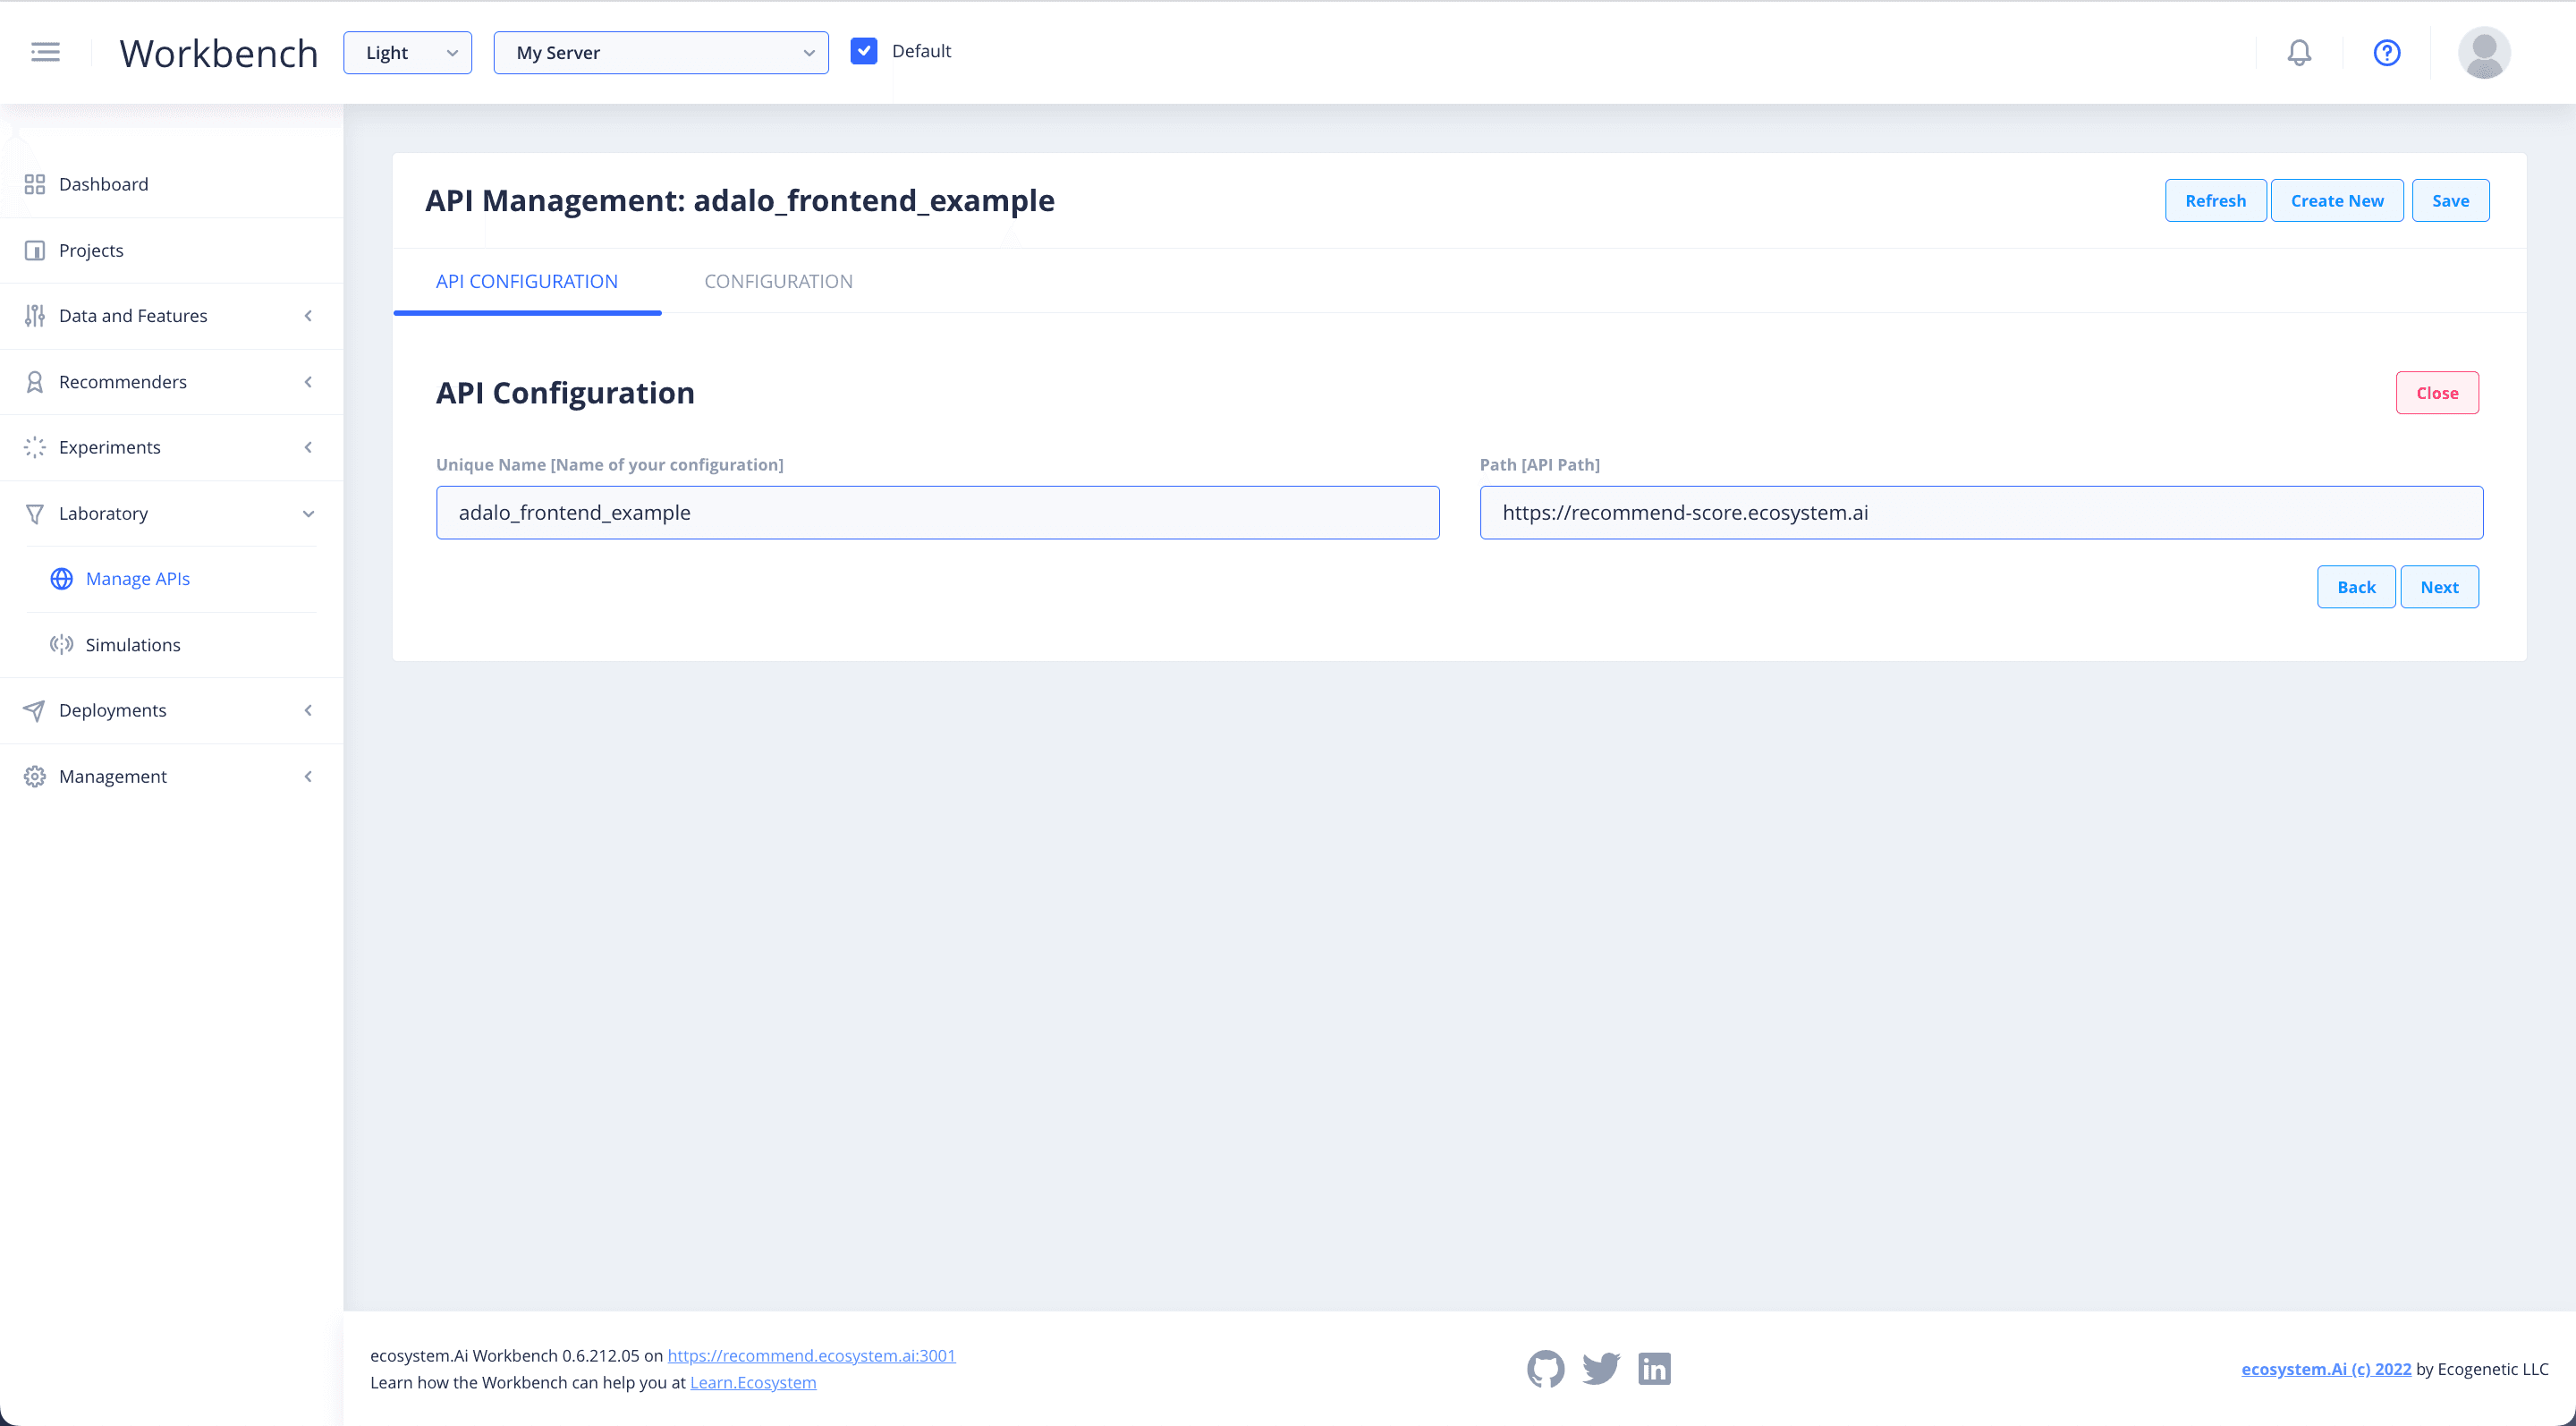Click the Create New button
This screenshot has height=1426, width=2576.
pyautogui.click(x=2337, y=200)
